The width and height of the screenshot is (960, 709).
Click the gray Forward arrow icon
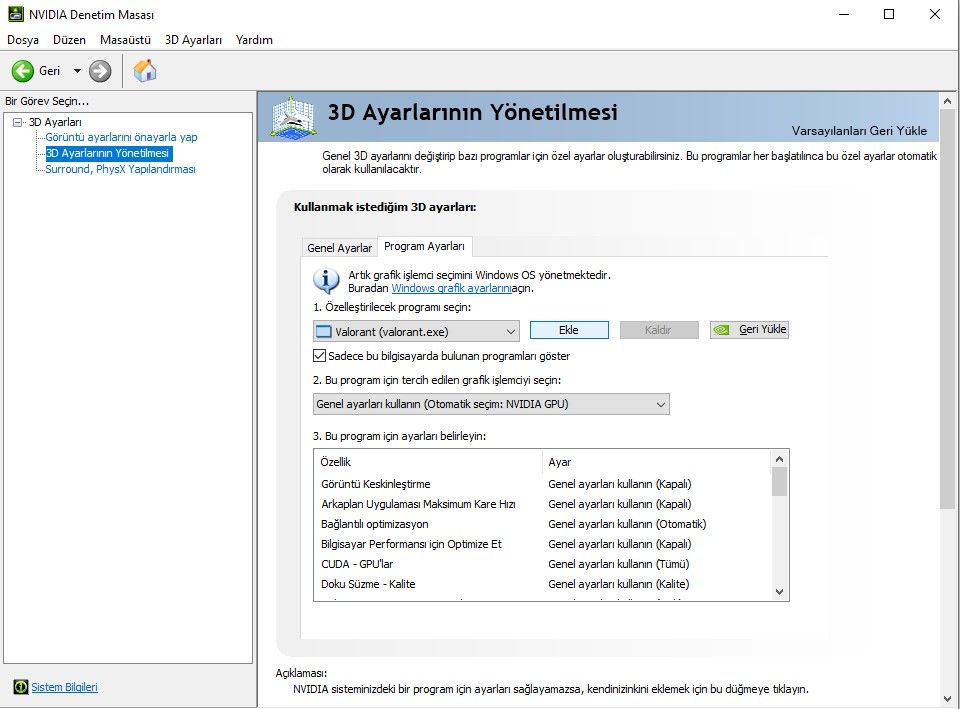pyautogui.click(x=100, y=71)
